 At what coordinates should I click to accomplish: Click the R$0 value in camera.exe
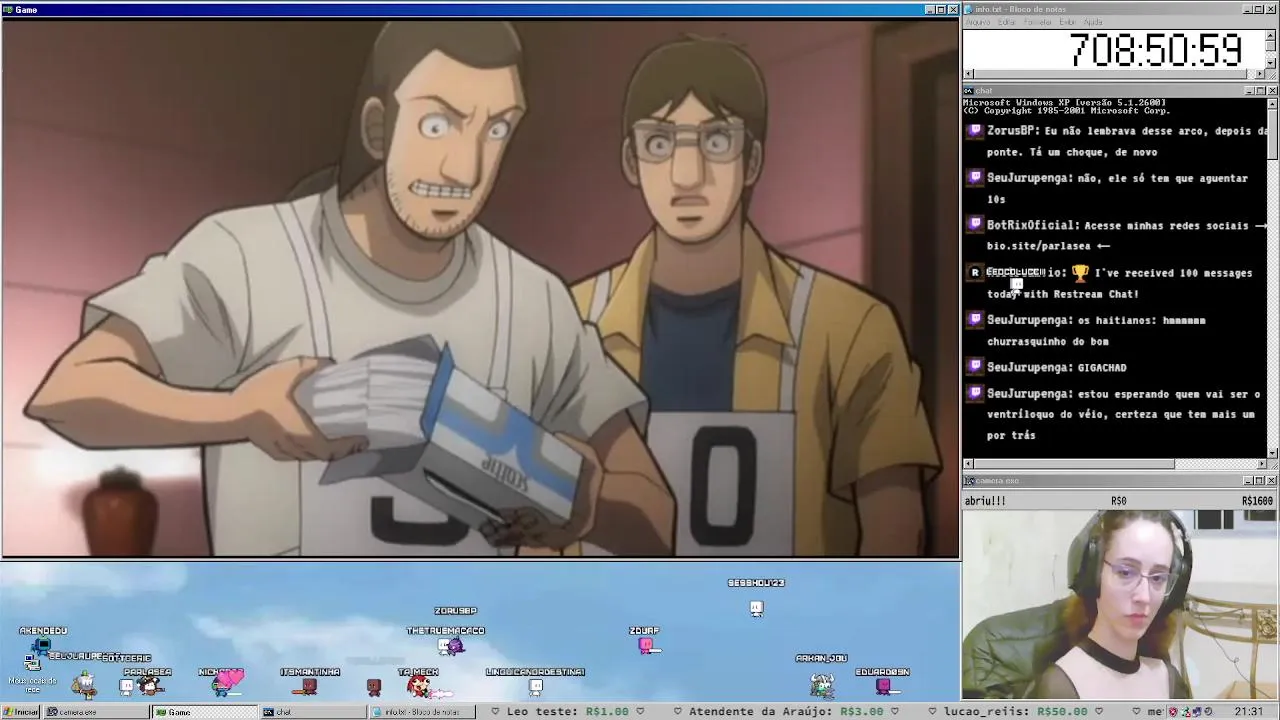(1119, 501)
